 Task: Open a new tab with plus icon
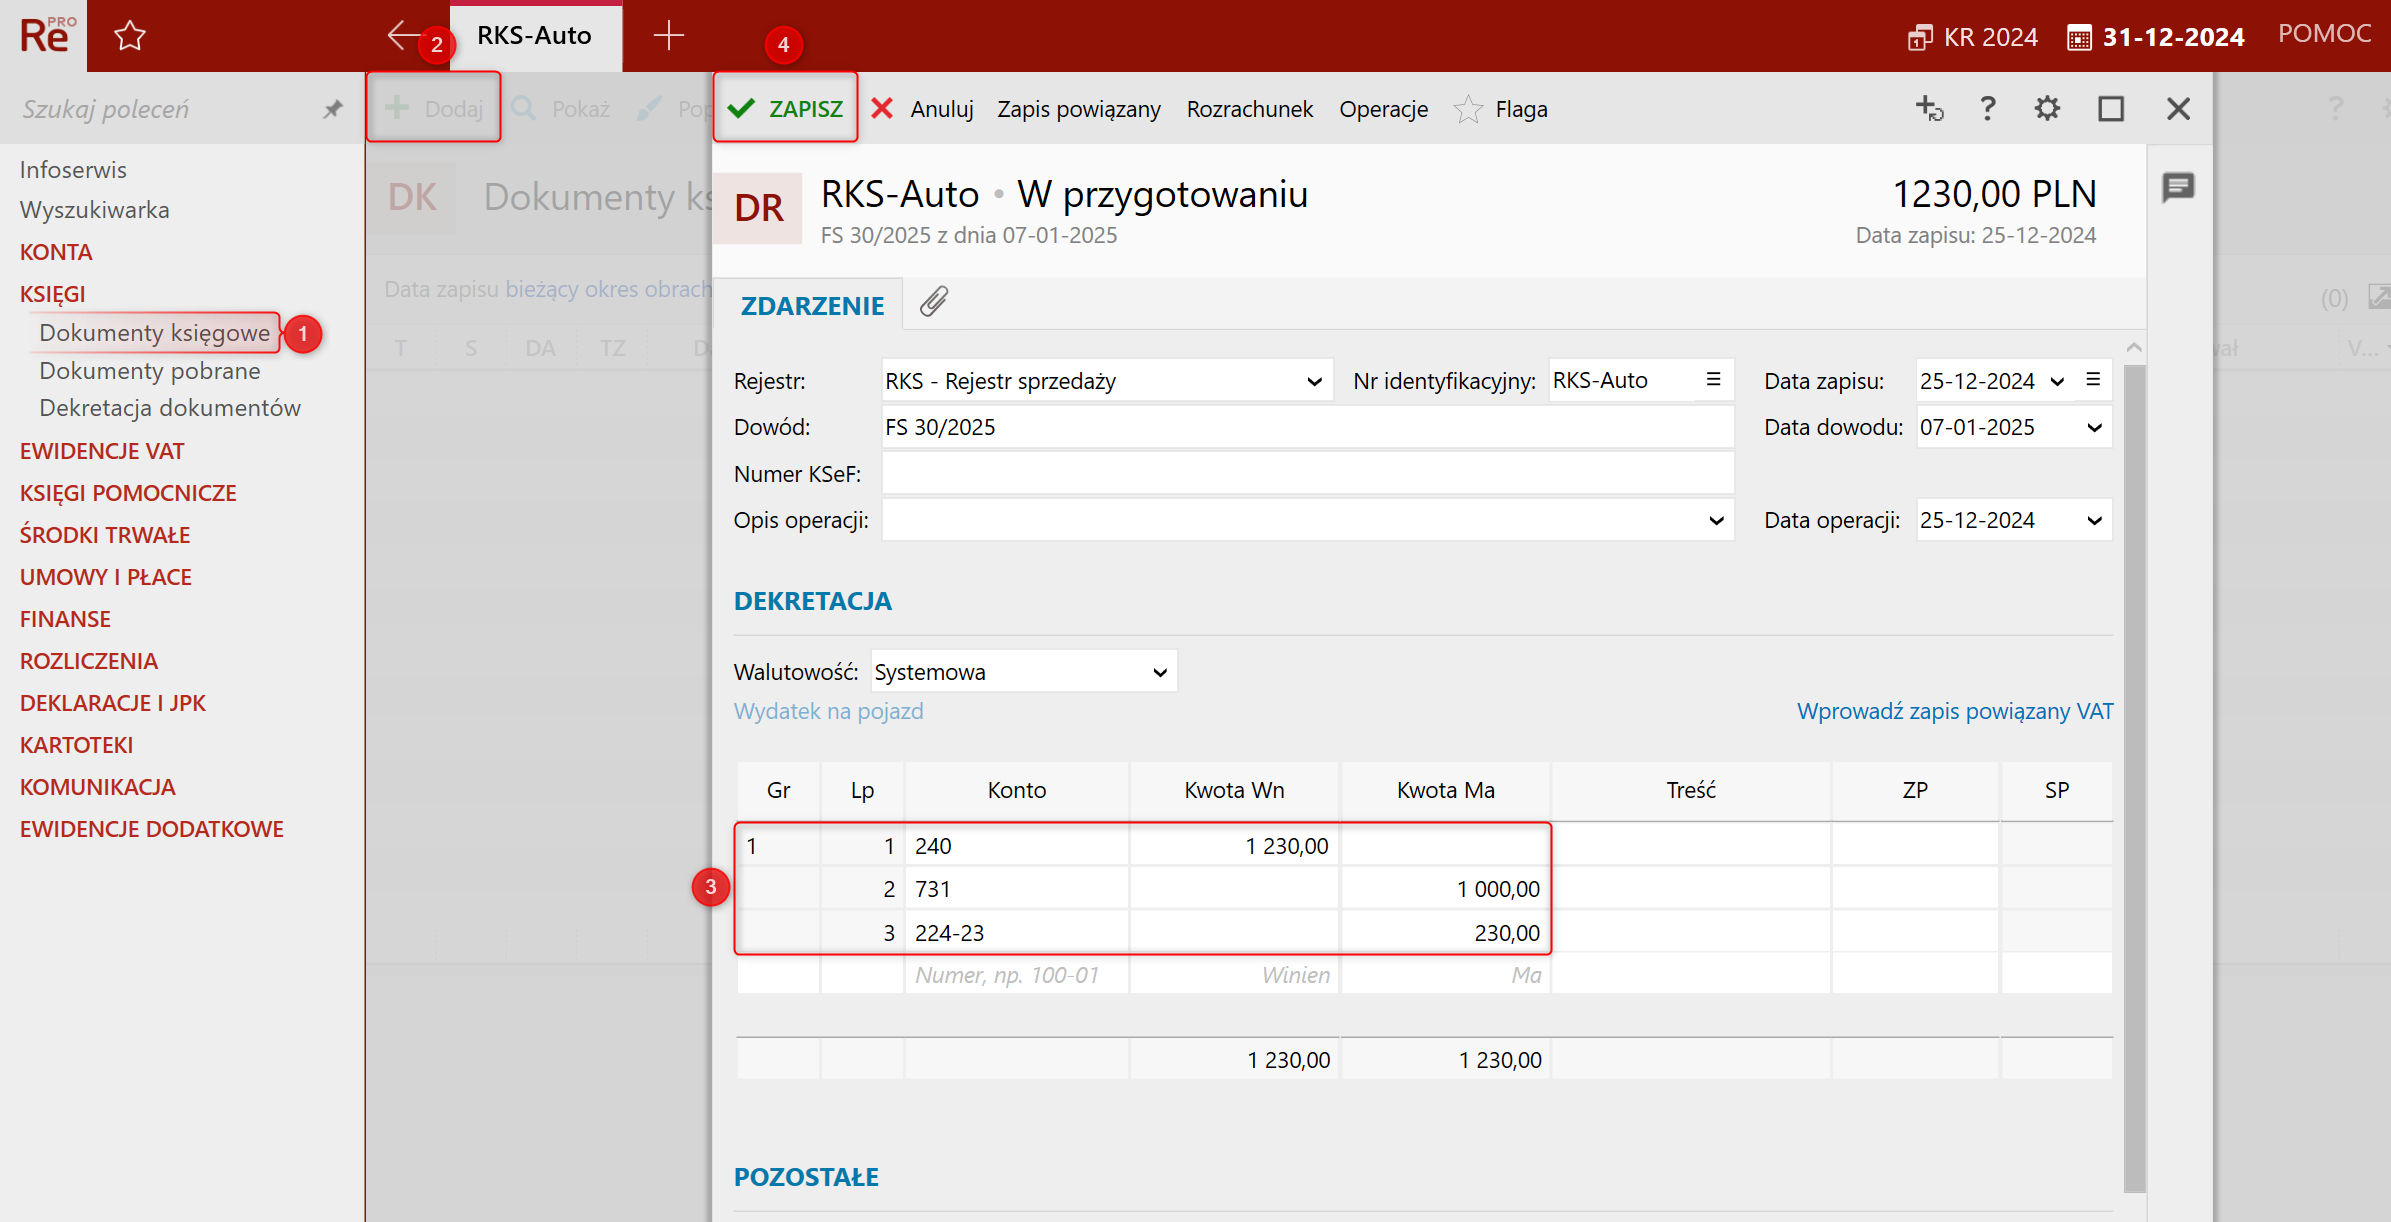click(668, 36)
